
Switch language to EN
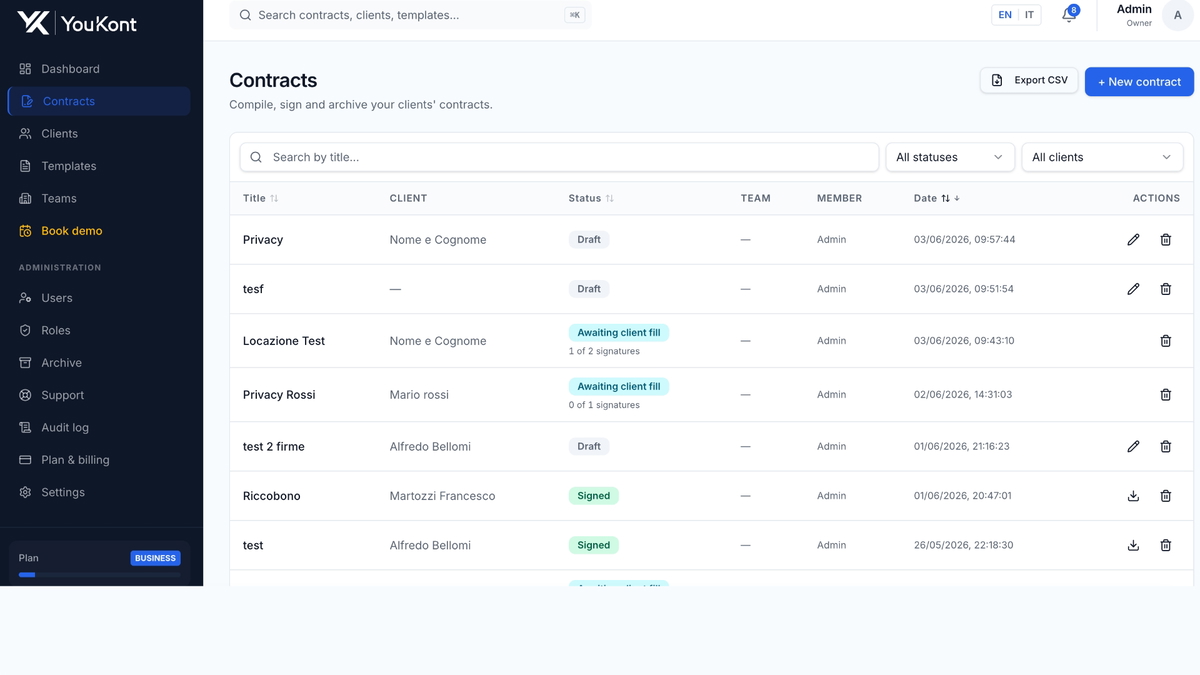pos(1005,15)
